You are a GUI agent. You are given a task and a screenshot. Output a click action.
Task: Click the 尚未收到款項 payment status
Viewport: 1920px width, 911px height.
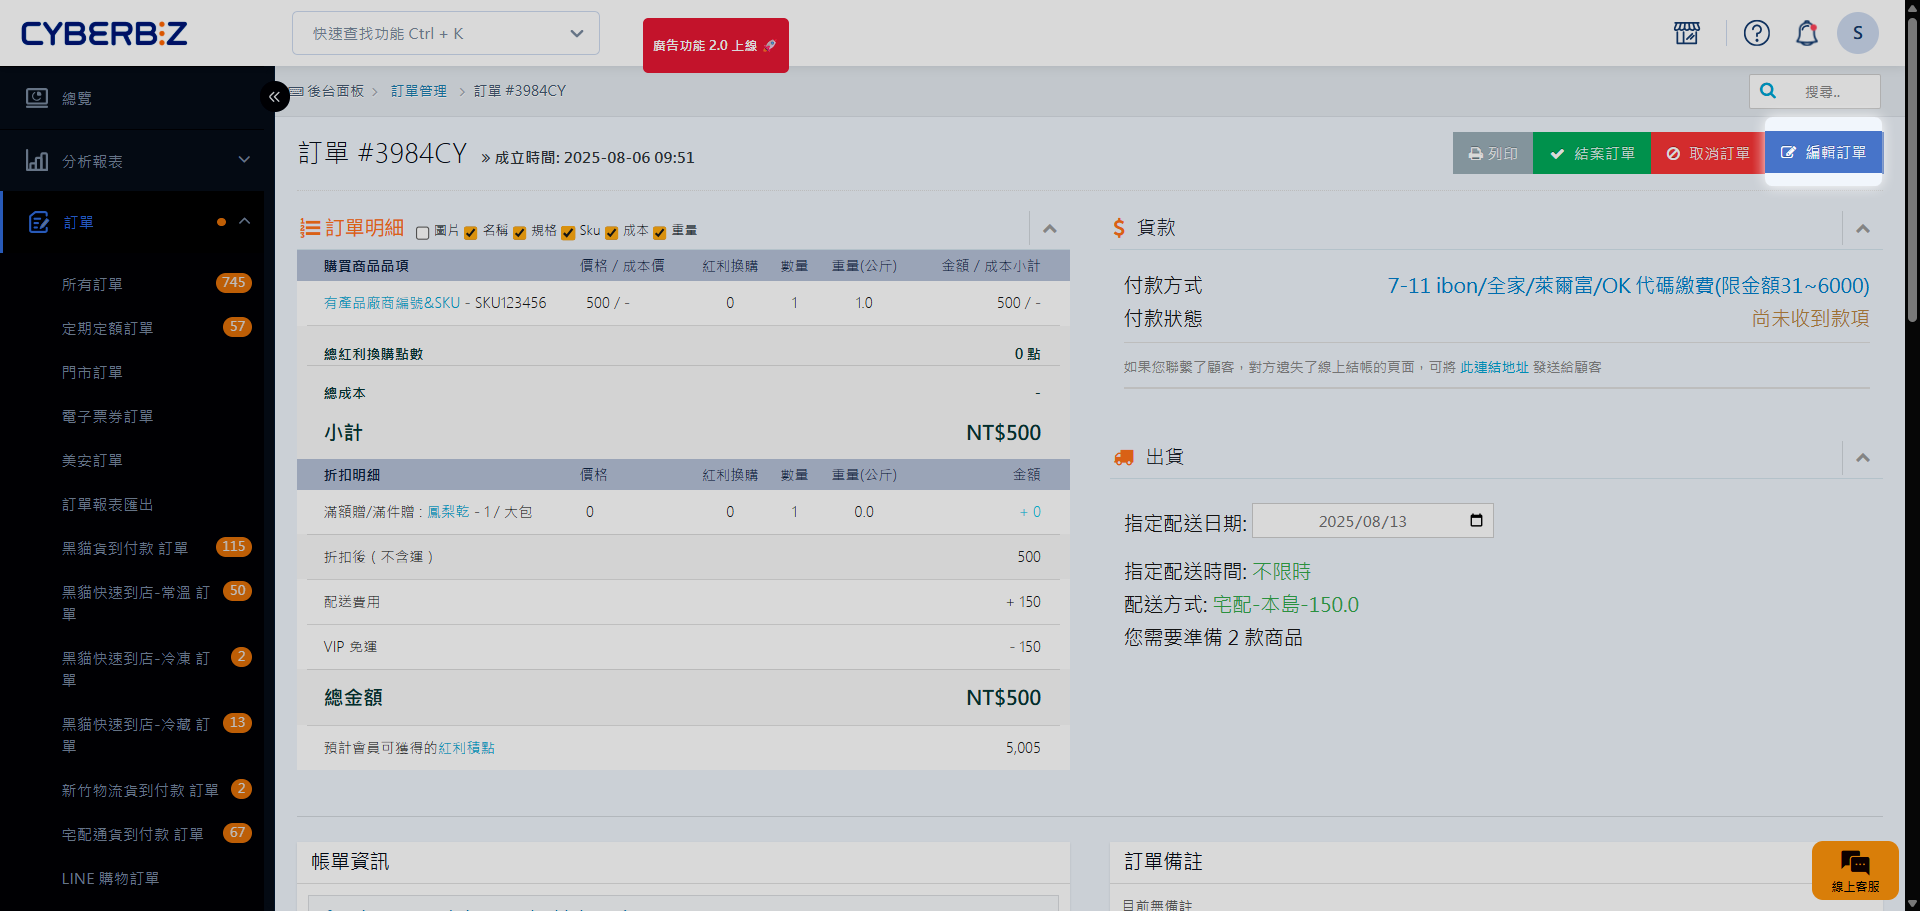pyautogui.click(x=1810, y=318)
